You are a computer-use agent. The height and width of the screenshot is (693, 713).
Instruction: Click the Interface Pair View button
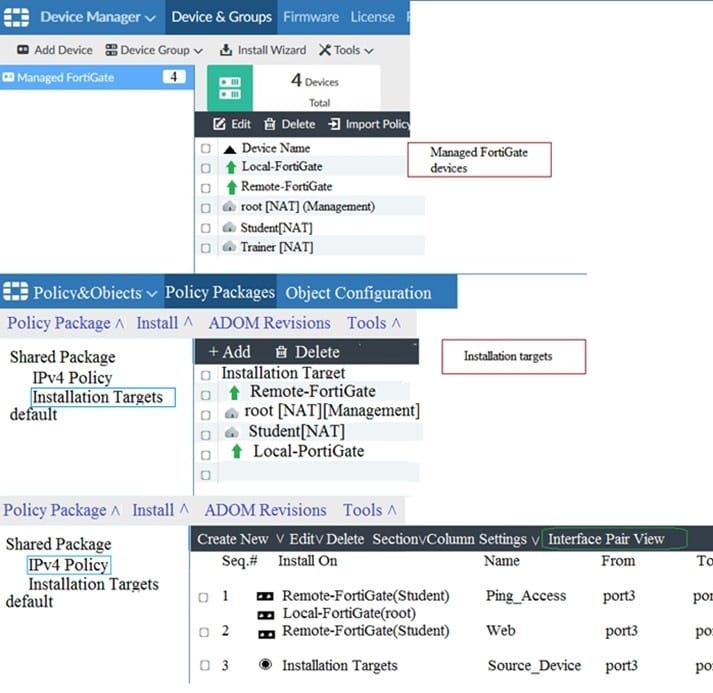(x=606, y=539)
